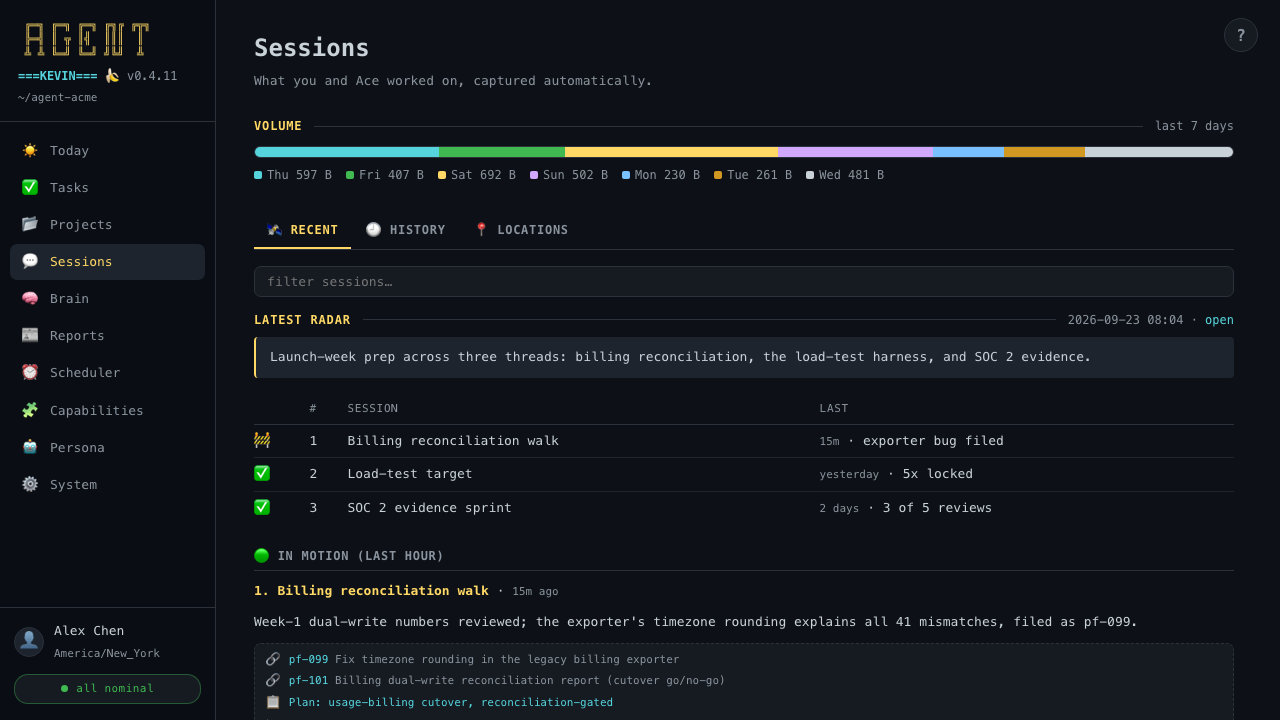Image resolution: width=1280 pixels, height=720 pixels.
Task: Click the Sat segment of the volume bar
Action: pos(671,152)
